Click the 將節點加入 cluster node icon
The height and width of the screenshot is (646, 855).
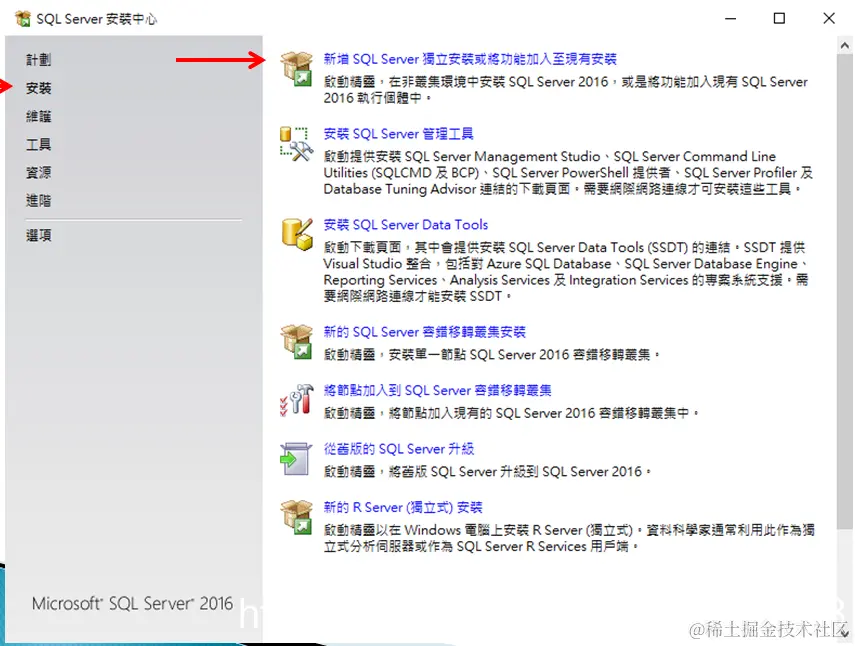point(296,400)
